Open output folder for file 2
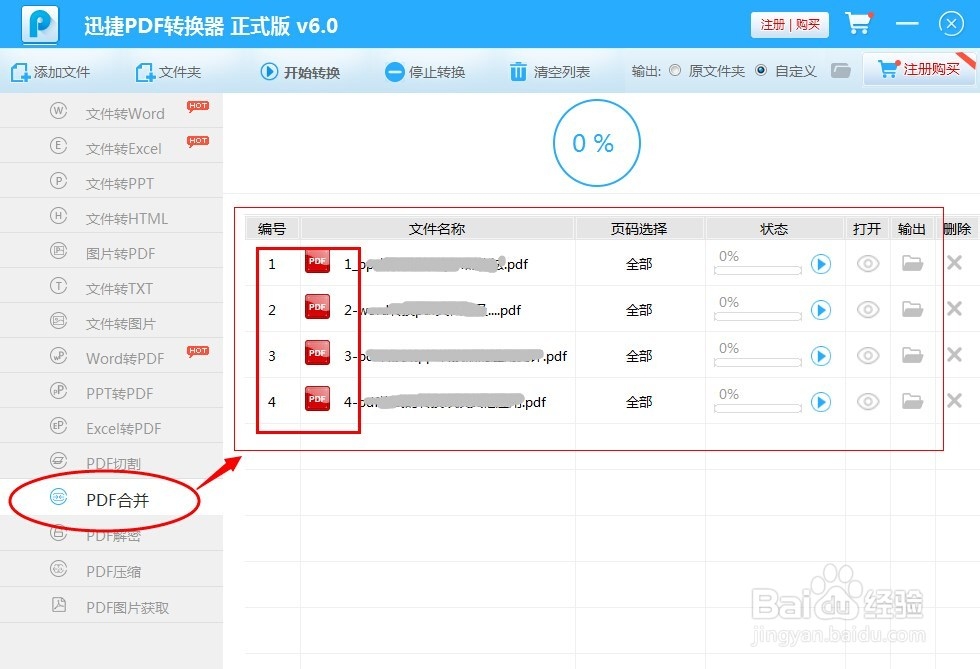Screen dimensions: 980x669 [x=912, y=309]
